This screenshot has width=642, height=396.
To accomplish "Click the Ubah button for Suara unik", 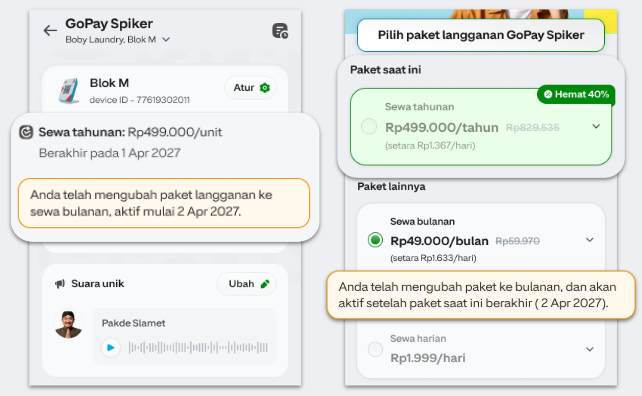I will tap(247, 284).
